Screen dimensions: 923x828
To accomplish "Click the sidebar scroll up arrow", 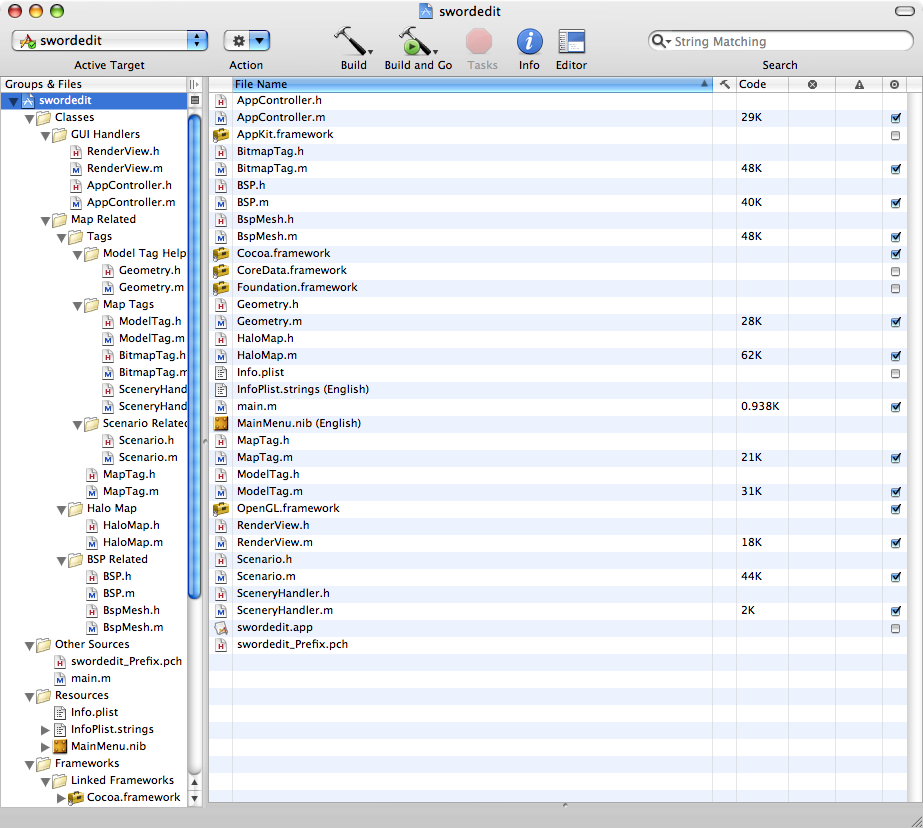I will coord(194,782).
